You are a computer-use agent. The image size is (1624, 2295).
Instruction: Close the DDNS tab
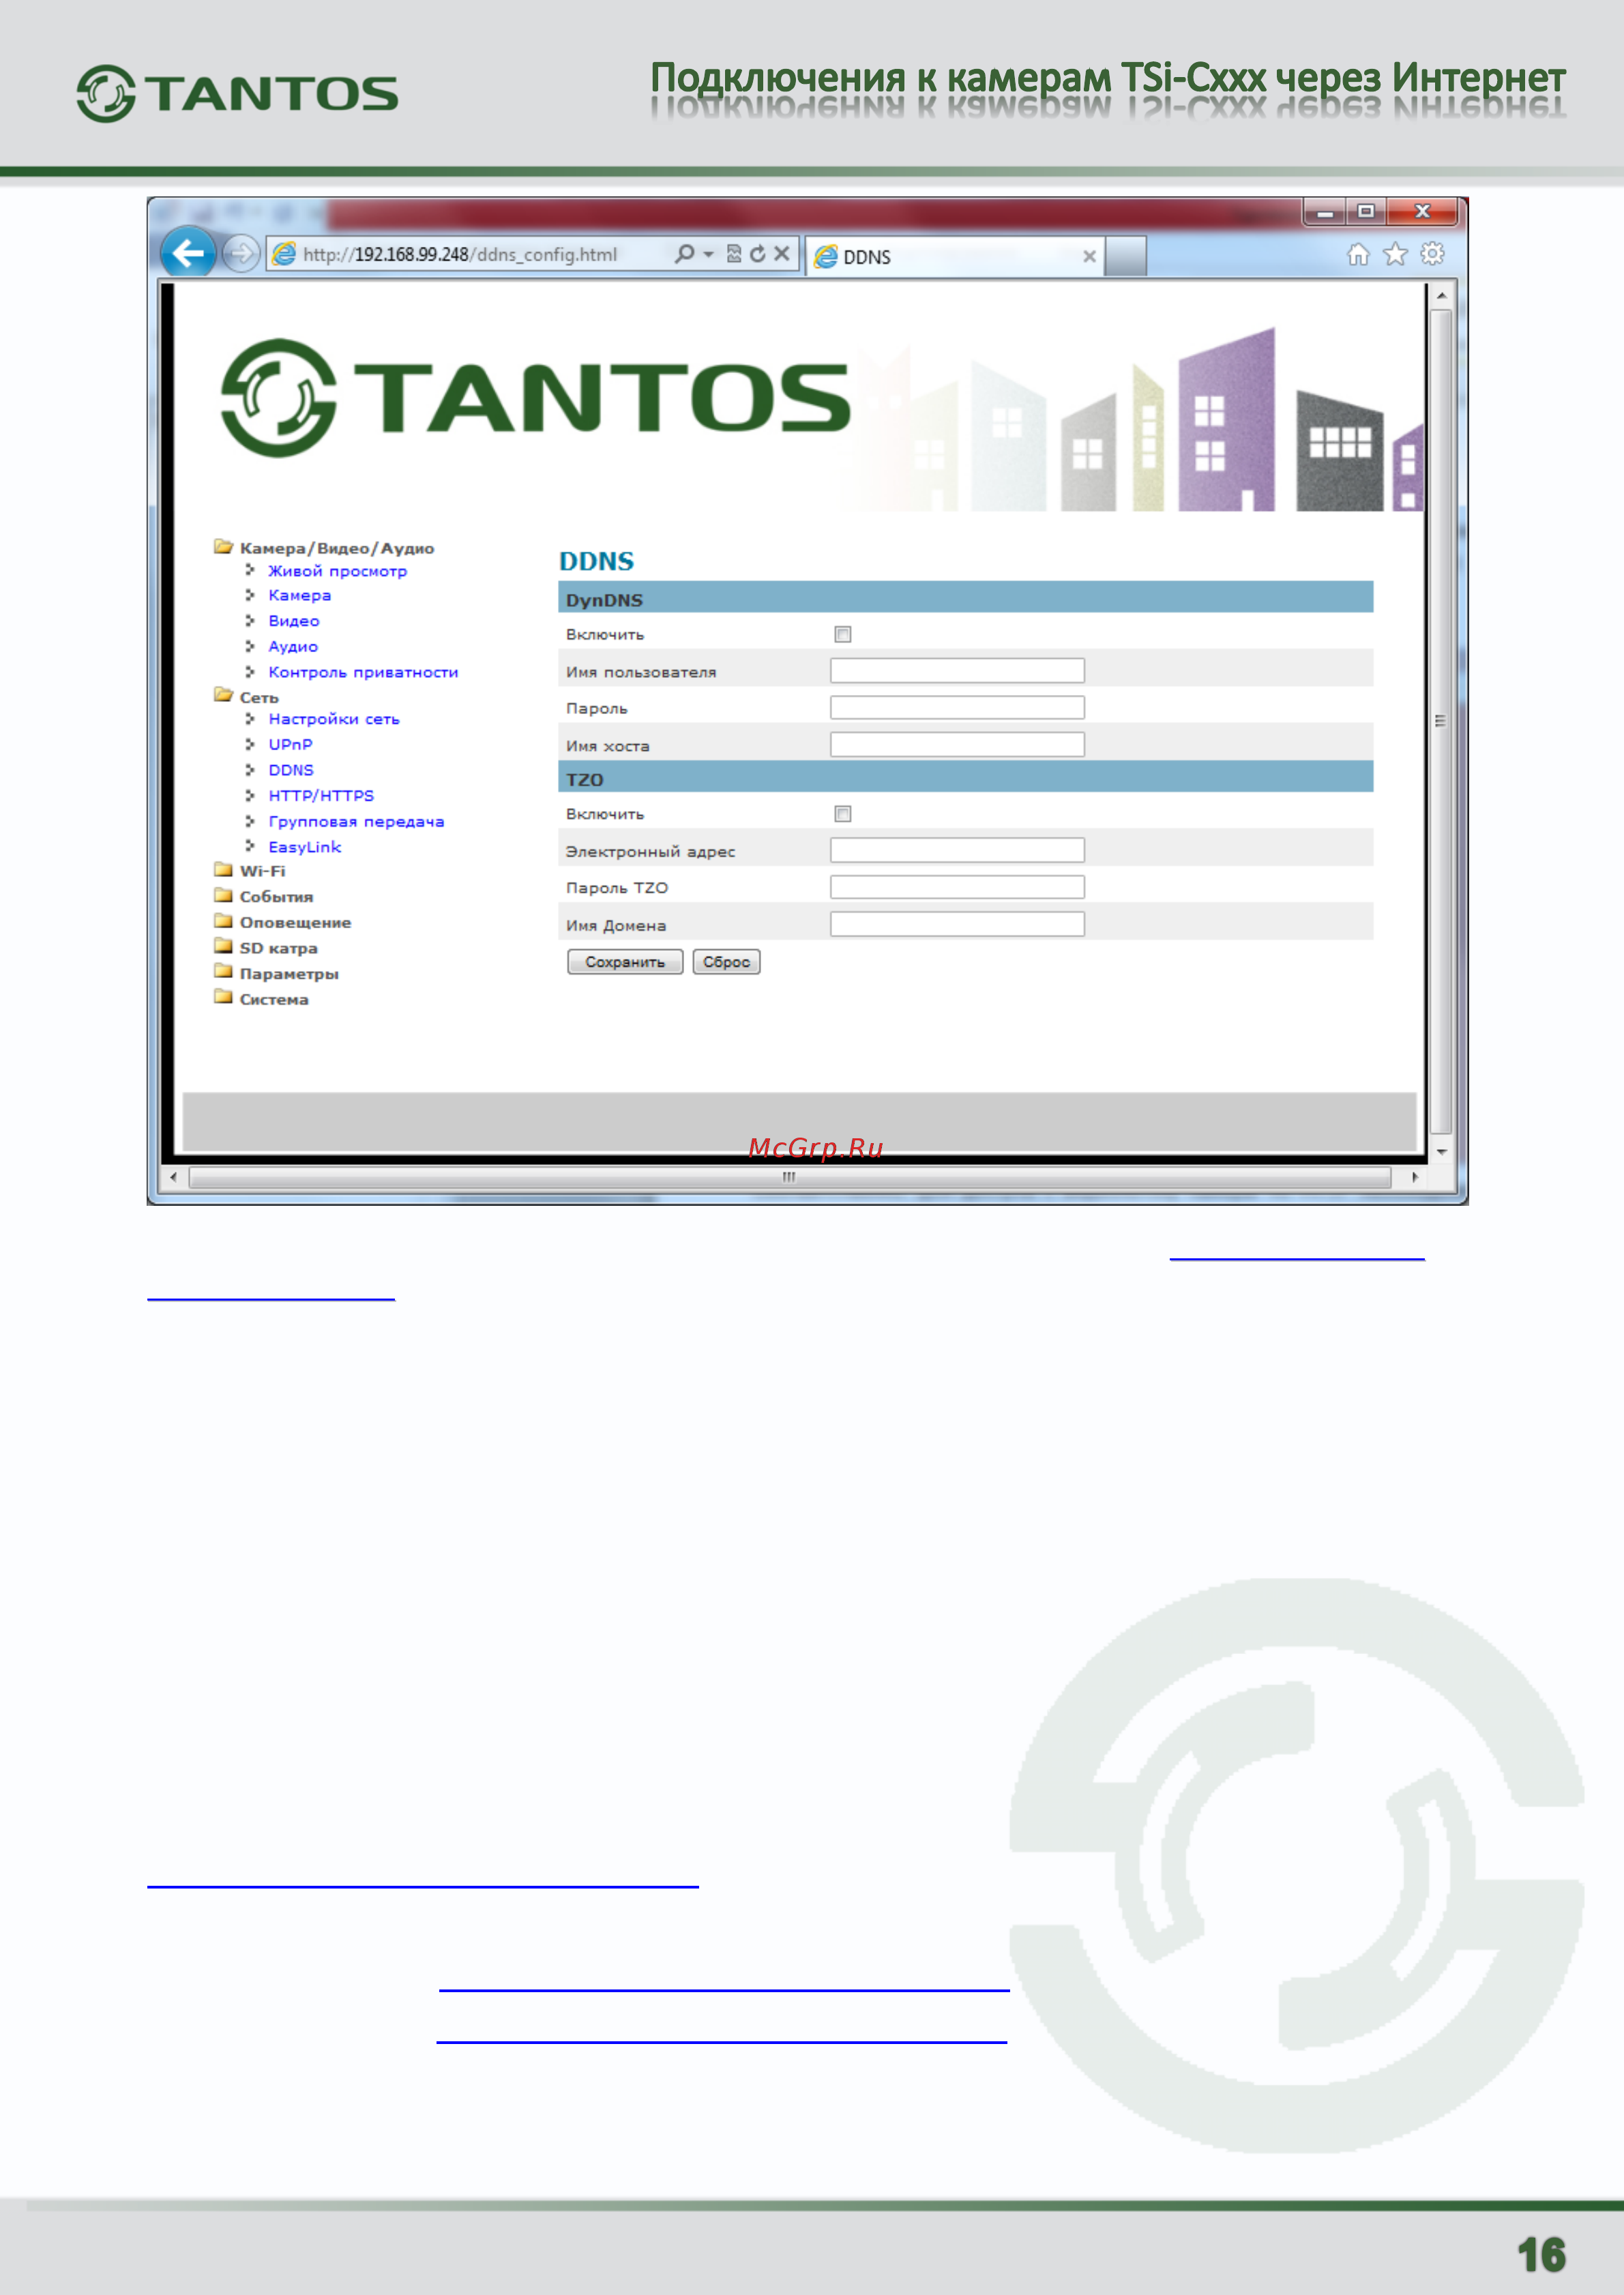[1089, 257]
